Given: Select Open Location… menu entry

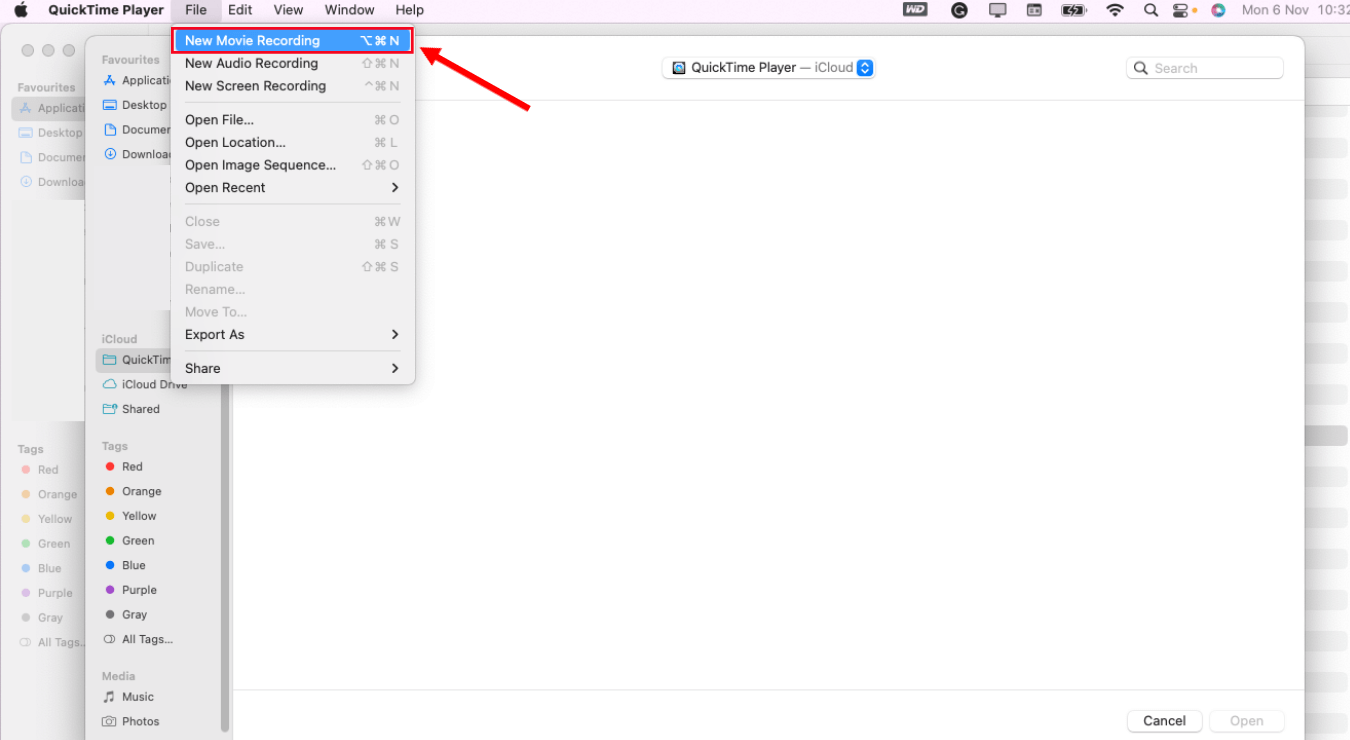Looking at the screenshot, I should coord(293,143).
